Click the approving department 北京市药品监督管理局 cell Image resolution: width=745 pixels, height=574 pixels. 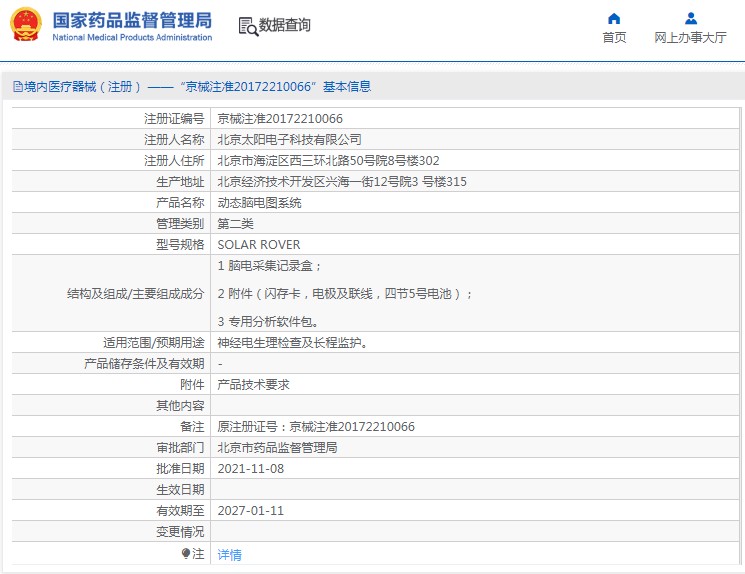point(277,448)
